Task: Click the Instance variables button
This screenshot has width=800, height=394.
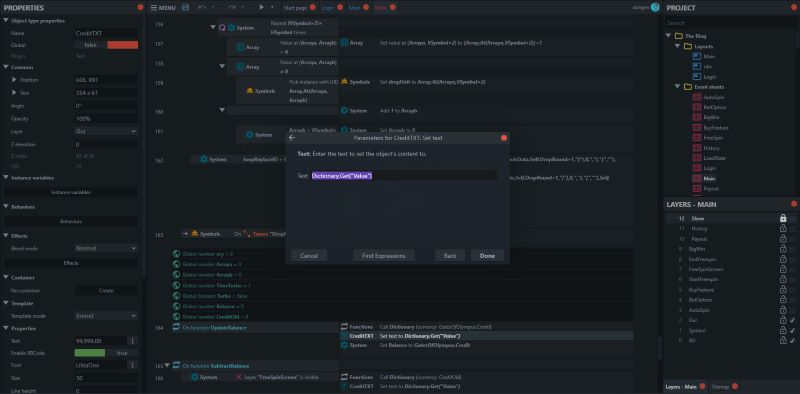Action: coord(71,192)
